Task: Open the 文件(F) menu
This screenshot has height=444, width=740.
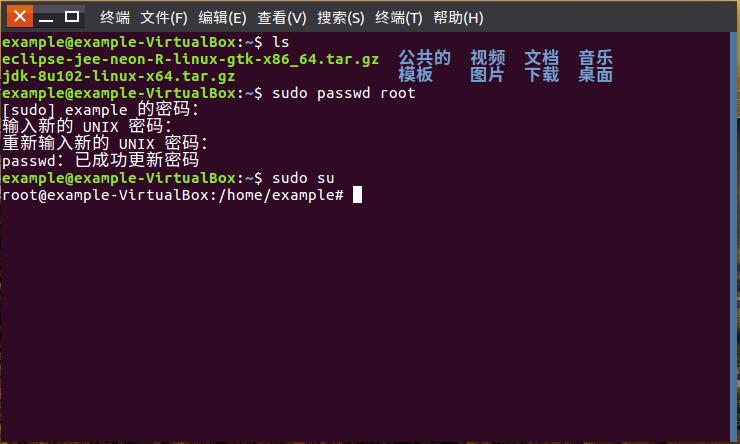Action: click(164, 18)
